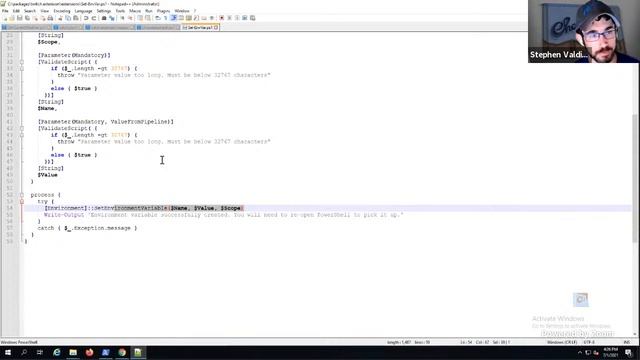This screenshot has height=360, width=640.
Task: Click Windows PowerShell language in status bar
Action: (19, 342)
